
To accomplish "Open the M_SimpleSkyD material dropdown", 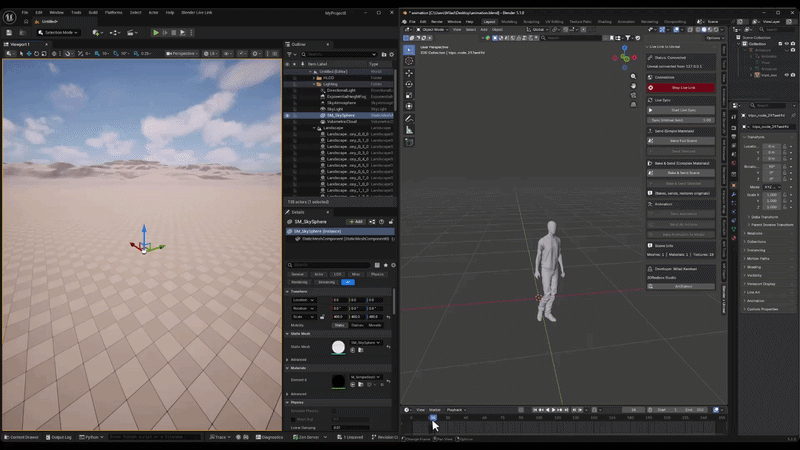I will (365, 377).
